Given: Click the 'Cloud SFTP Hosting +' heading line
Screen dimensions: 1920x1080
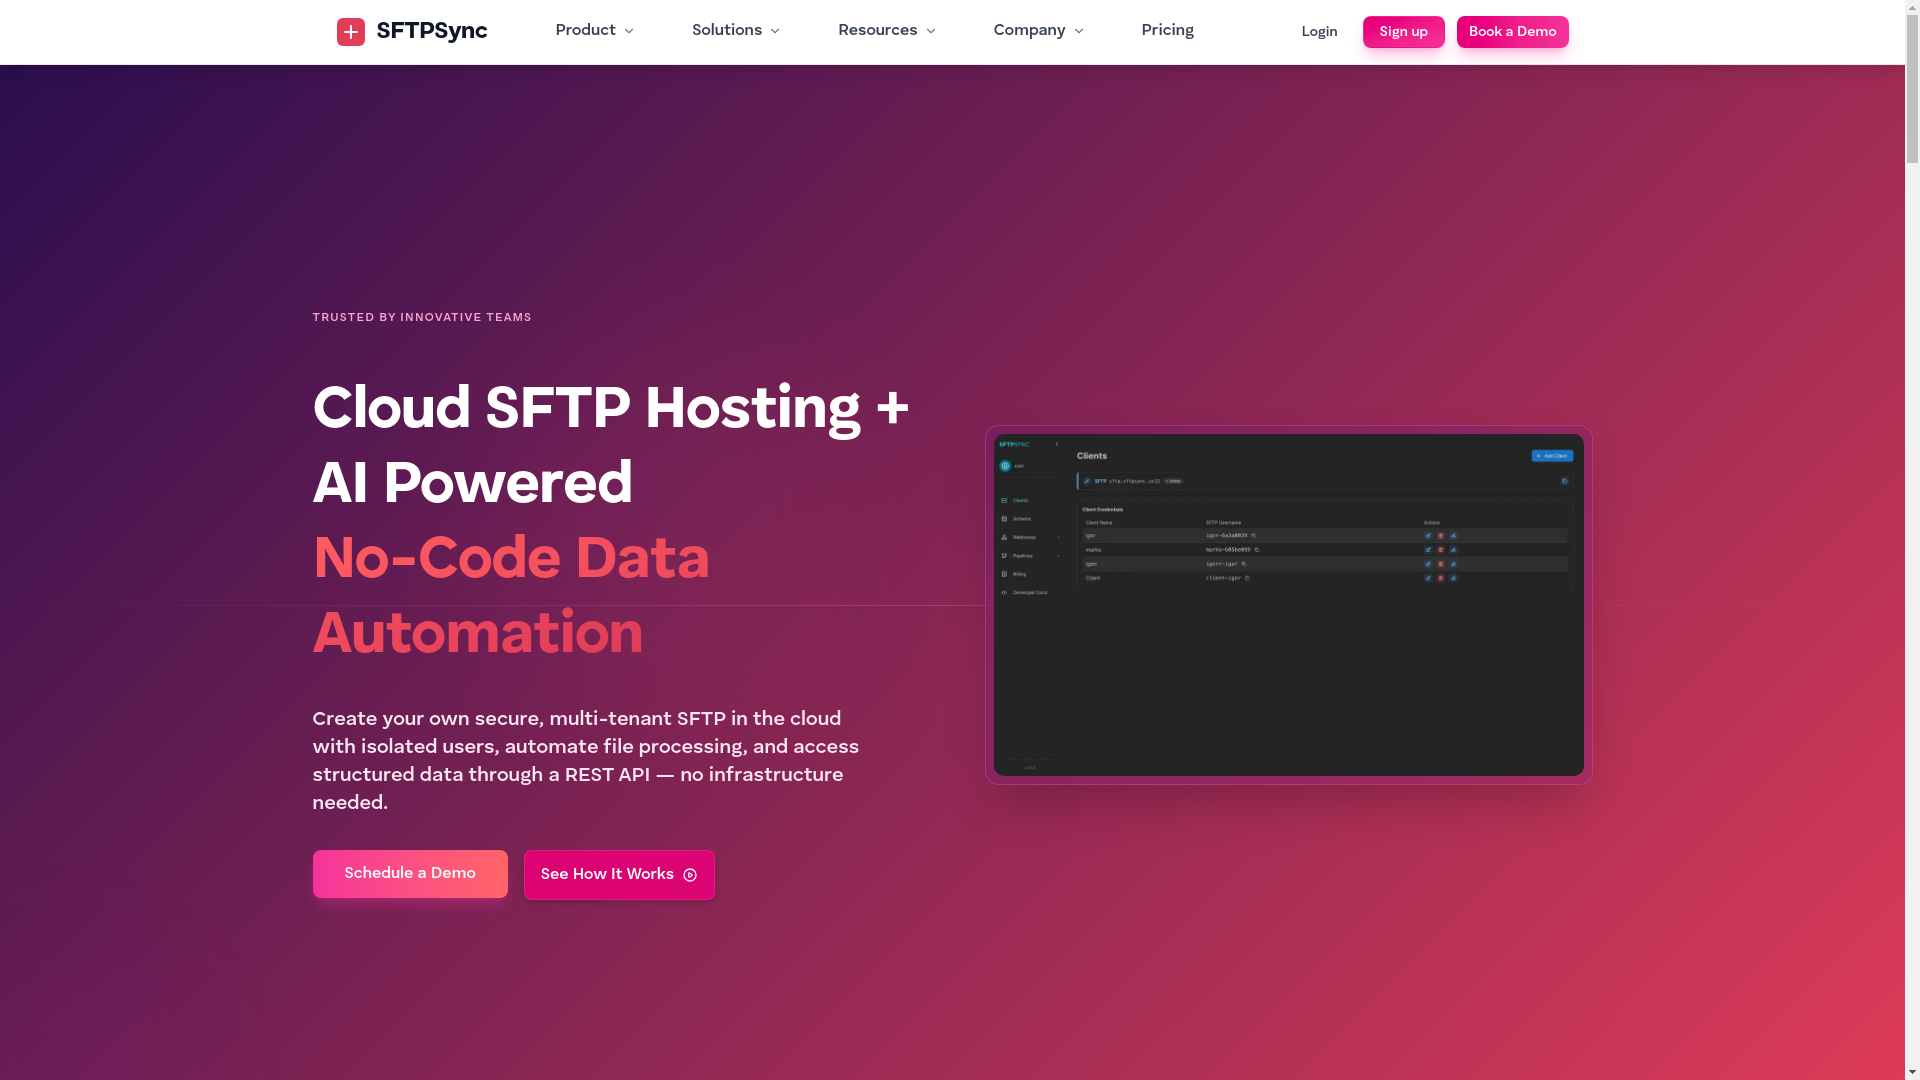Looking at the screenshot, I should tap(611, 409).
